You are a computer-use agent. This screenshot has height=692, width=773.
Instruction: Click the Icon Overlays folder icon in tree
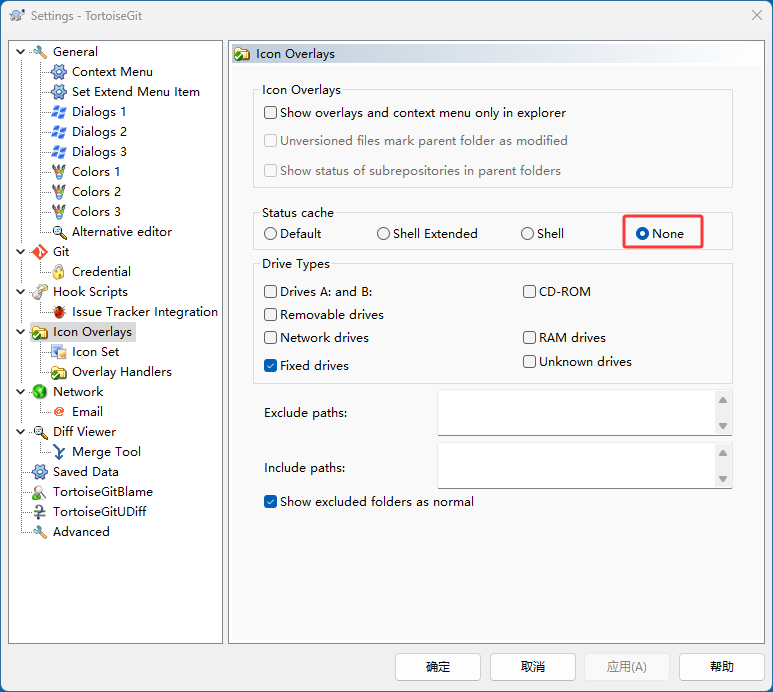click(39, 332)
